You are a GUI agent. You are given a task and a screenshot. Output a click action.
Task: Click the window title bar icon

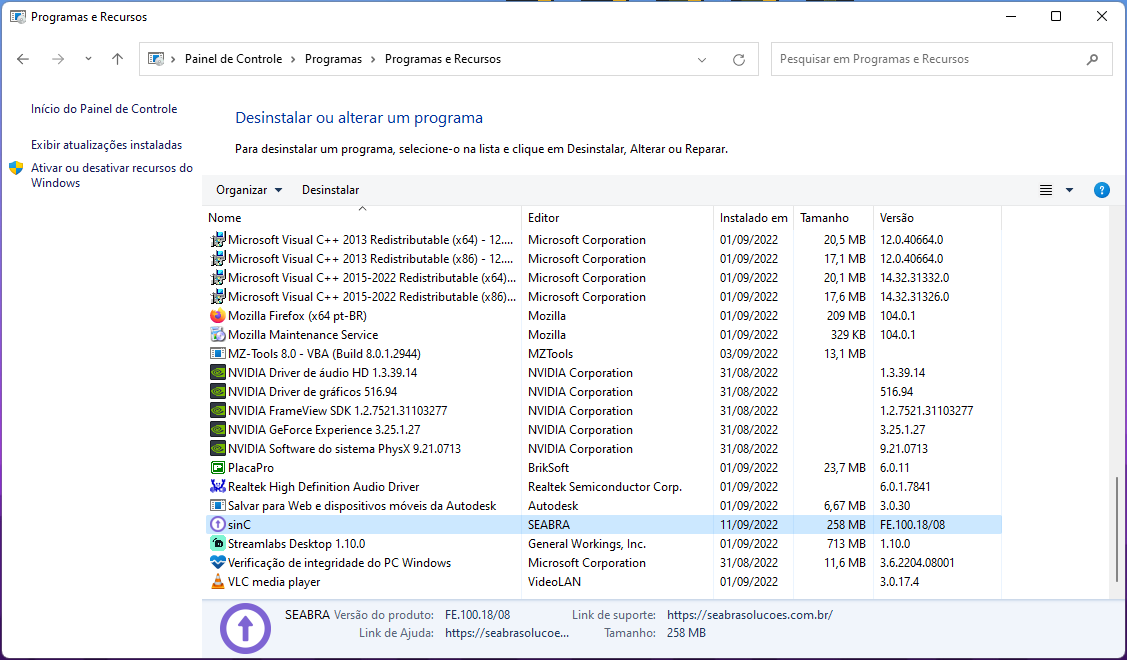click(18, 17)
